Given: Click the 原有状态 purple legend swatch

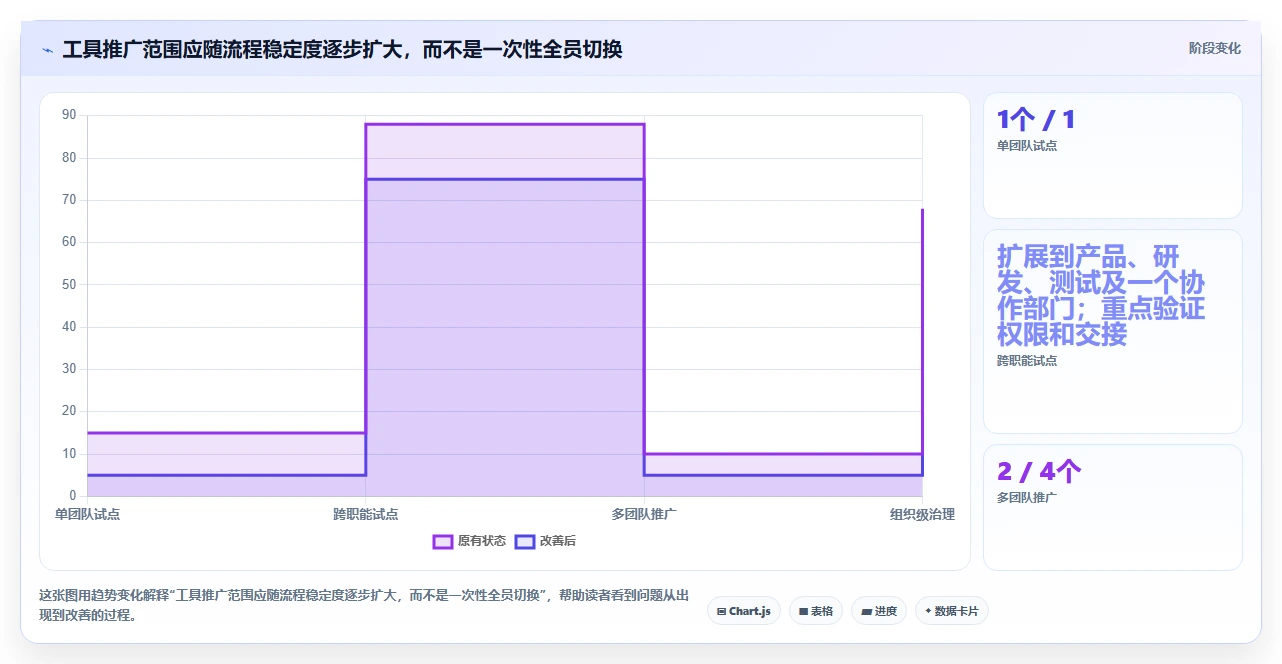Looking at the screenshot, I should [x=443, y=541].
